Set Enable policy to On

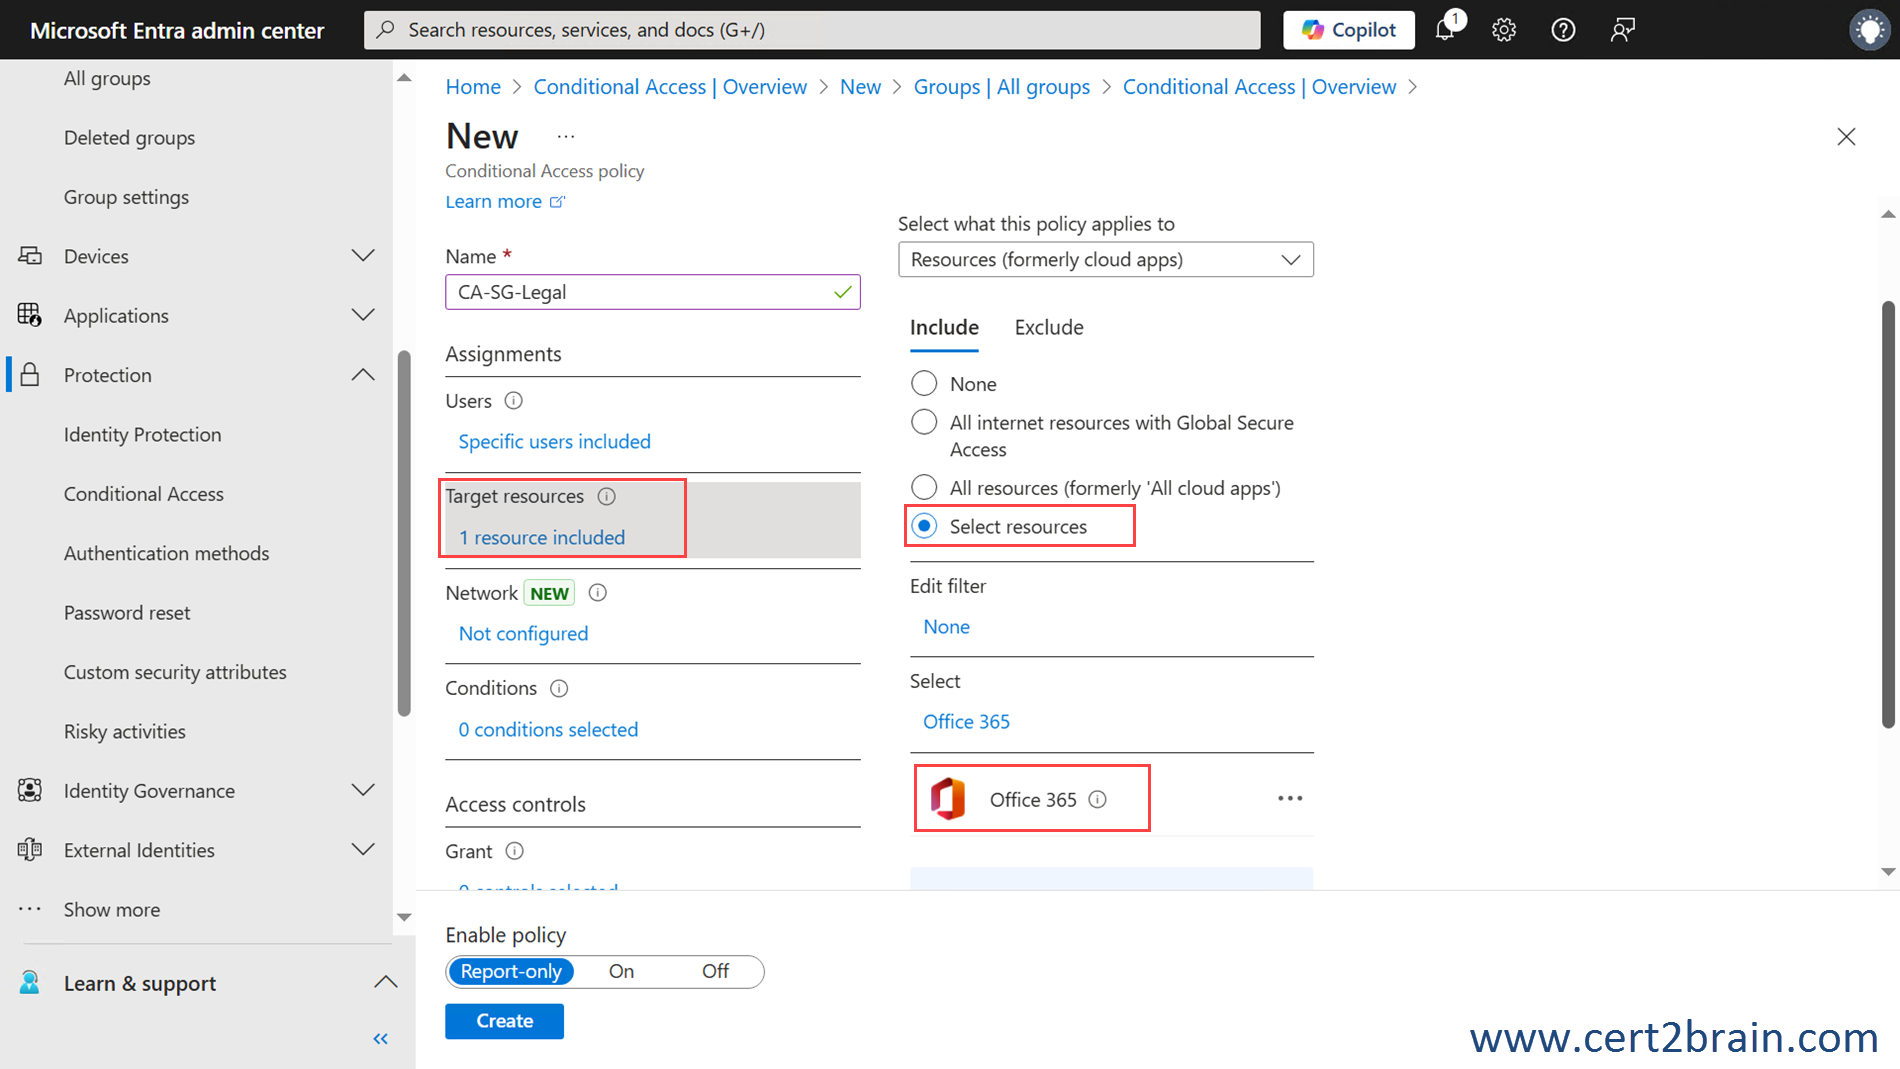(x=621, y=971)
